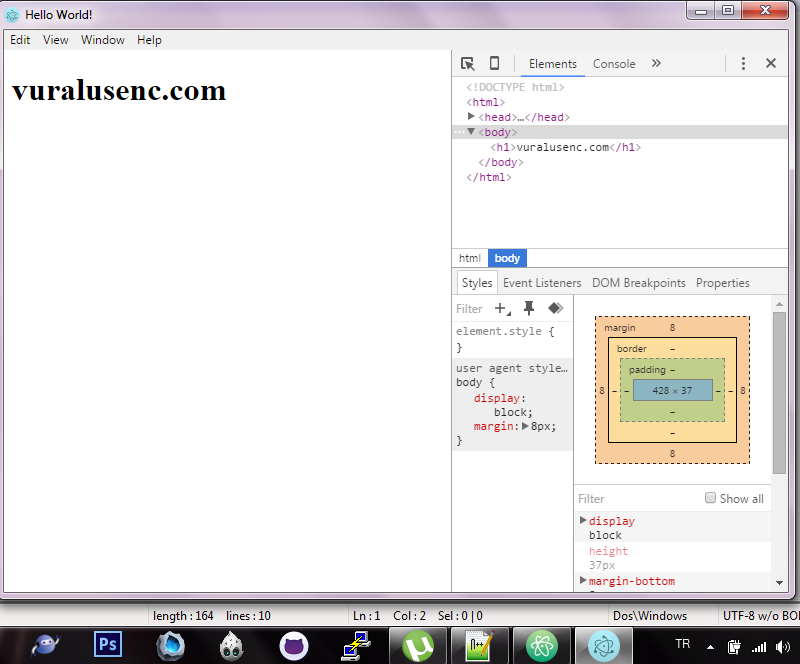Open DevTools customize menu (three dots)
Viewport: 800px width, 664px height.
click(743, 64)
